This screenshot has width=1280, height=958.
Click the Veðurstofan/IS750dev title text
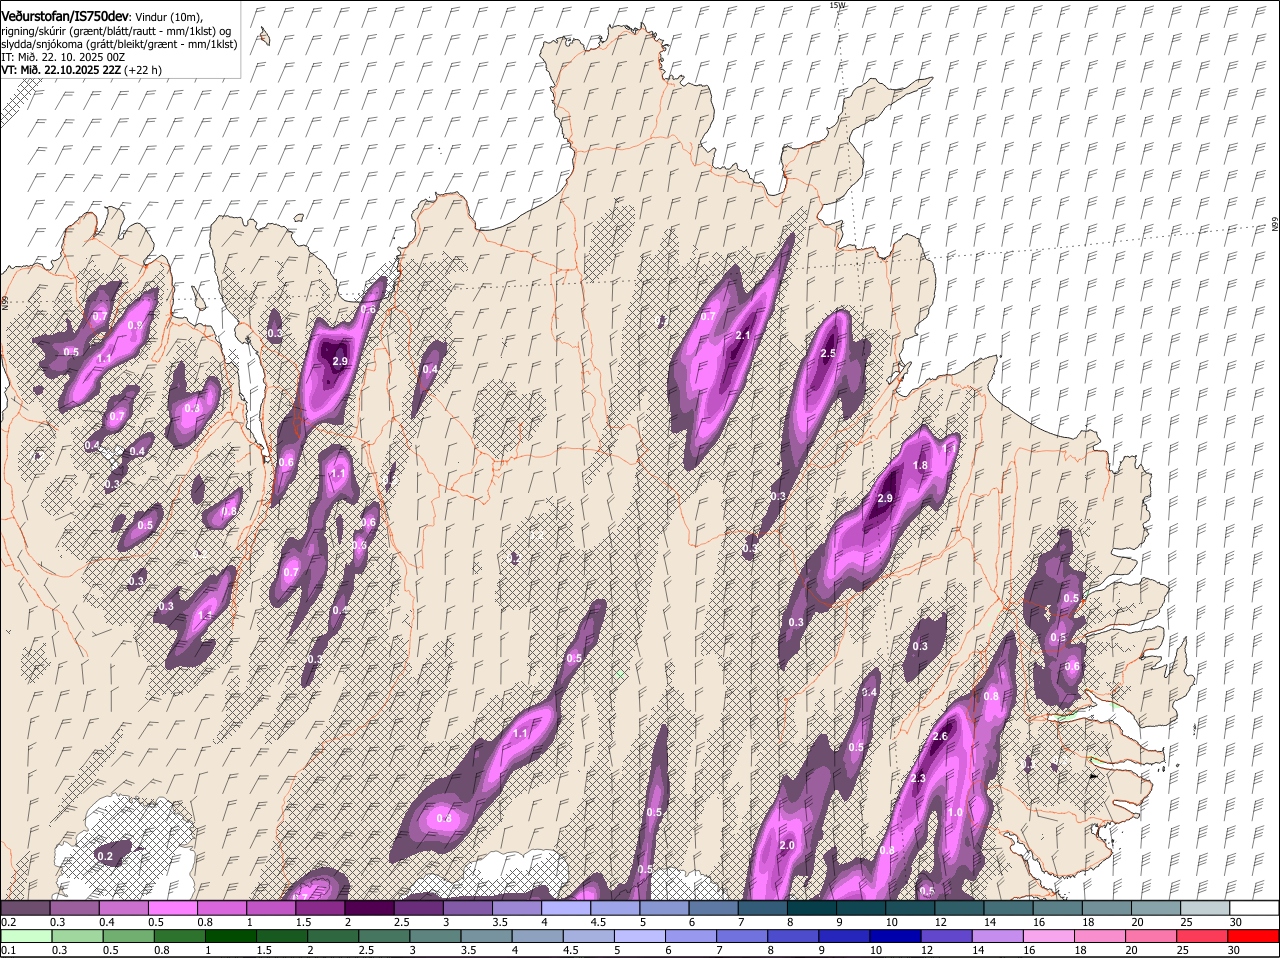[65, 15]
